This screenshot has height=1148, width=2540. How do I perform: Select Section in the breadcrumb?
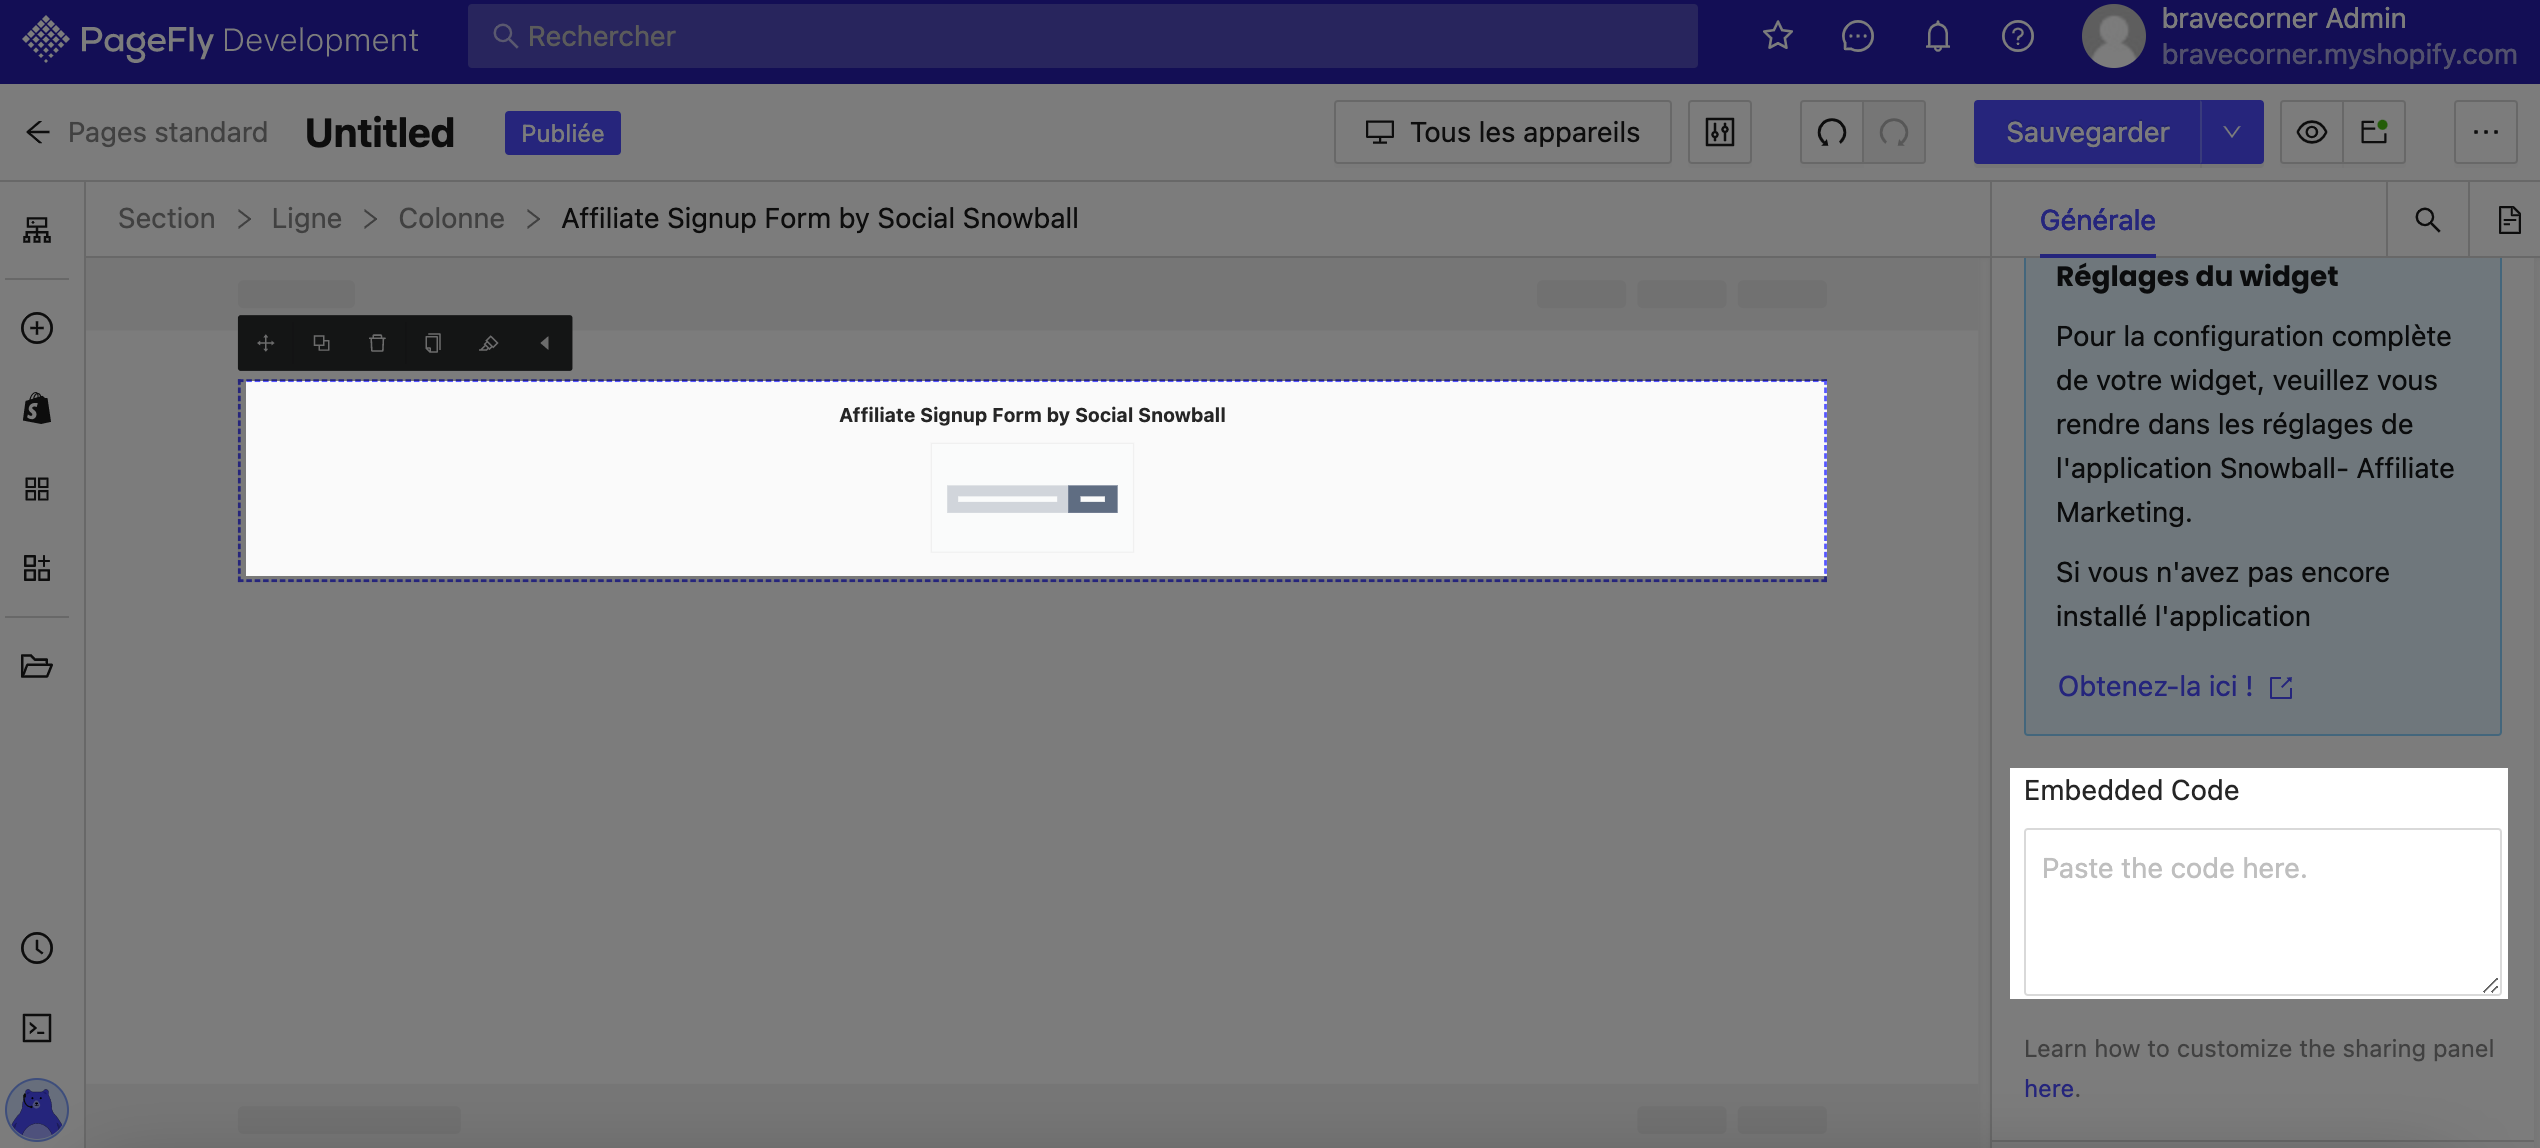click(166, 218)
